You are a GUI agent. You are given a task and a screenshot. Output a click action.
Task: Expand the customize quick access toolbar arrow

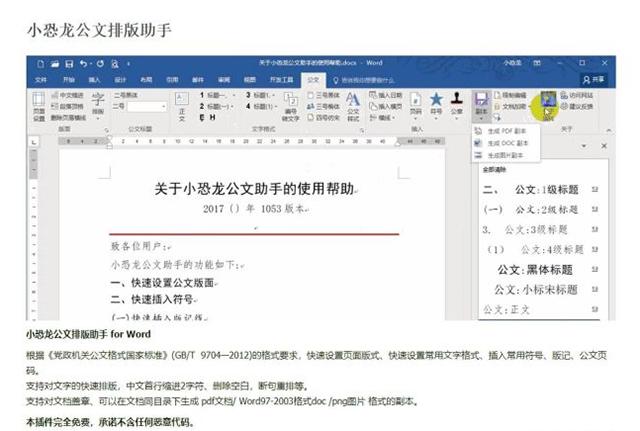pos(128,64)
